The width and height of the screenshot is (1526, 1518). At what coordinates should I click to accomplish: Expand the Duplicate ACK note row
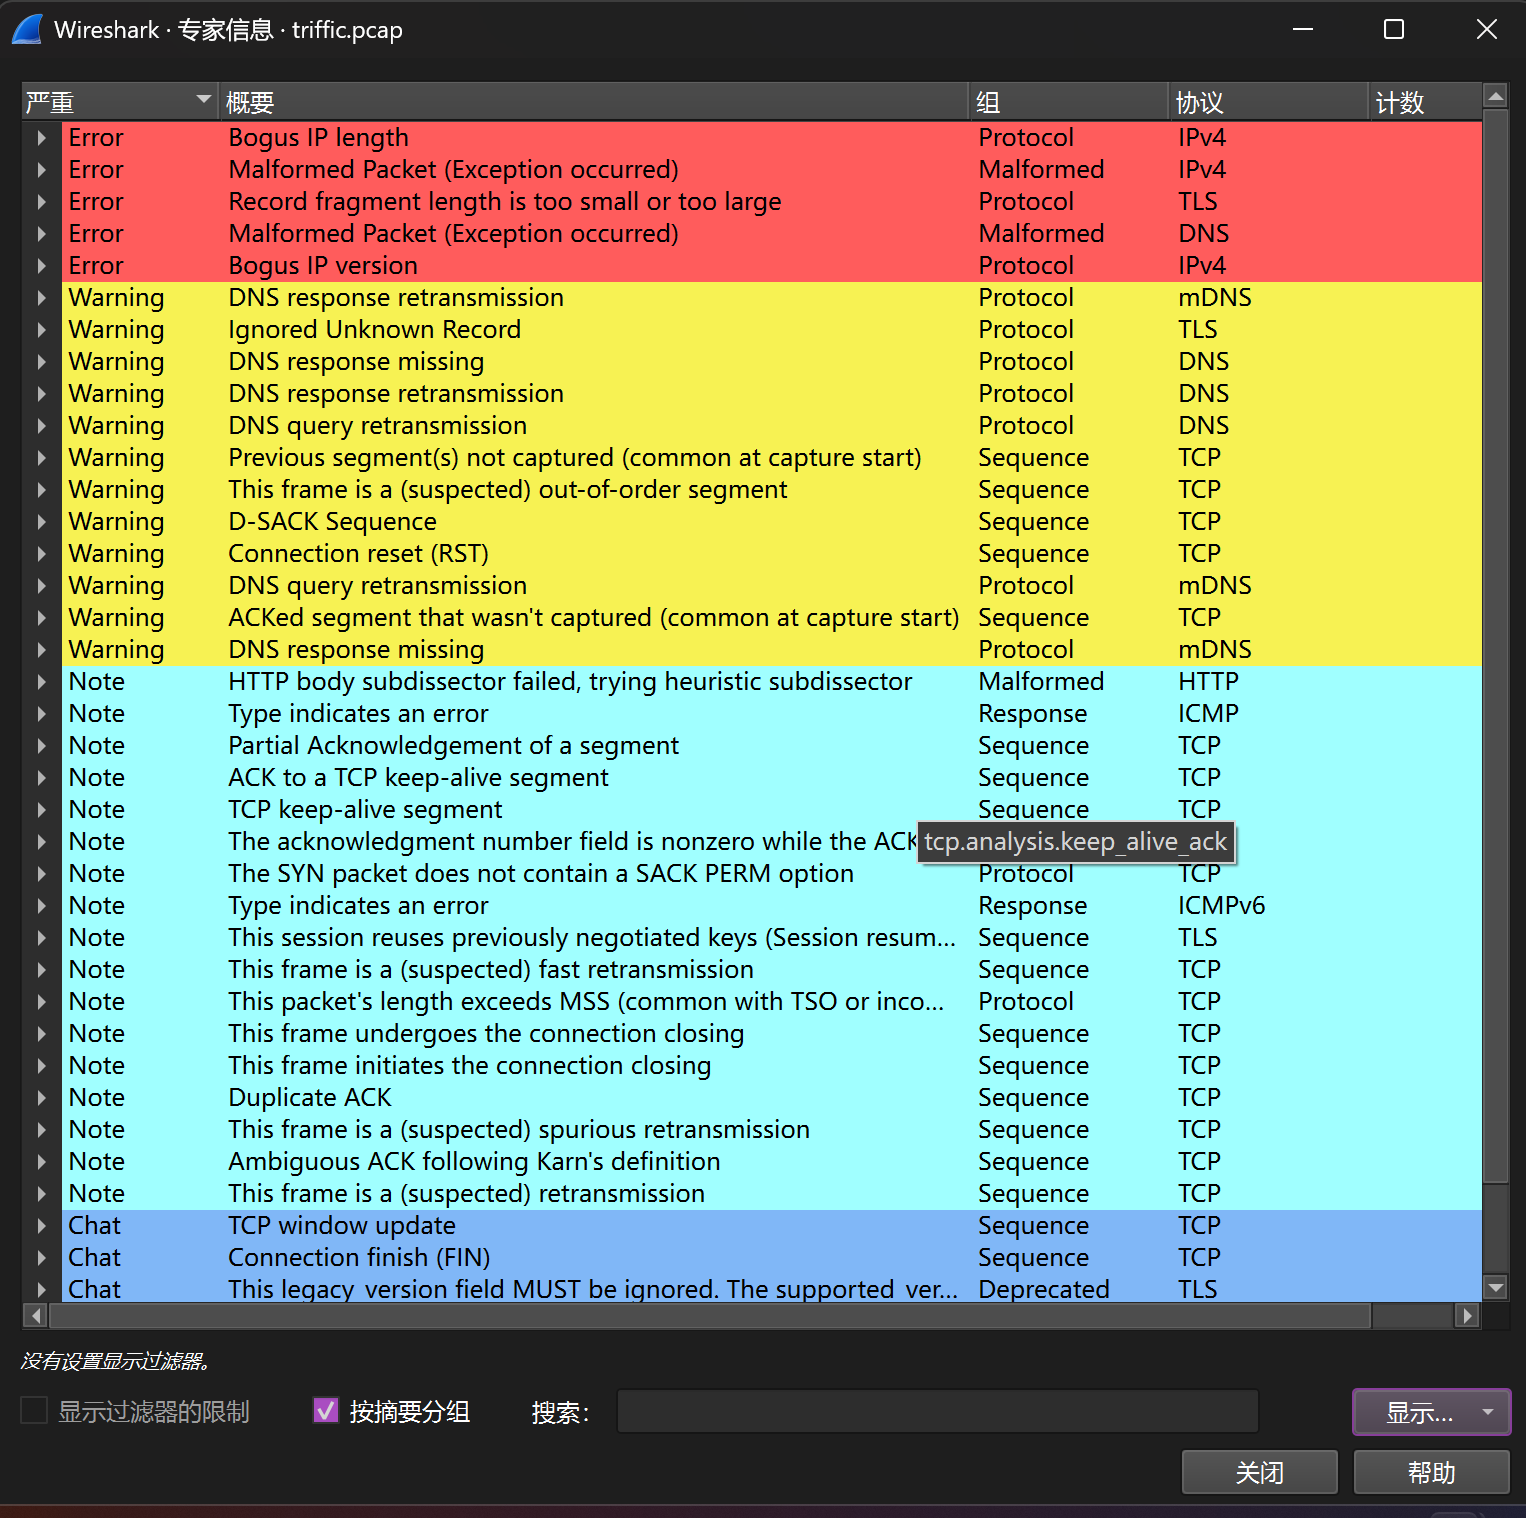click(41, 1098)
